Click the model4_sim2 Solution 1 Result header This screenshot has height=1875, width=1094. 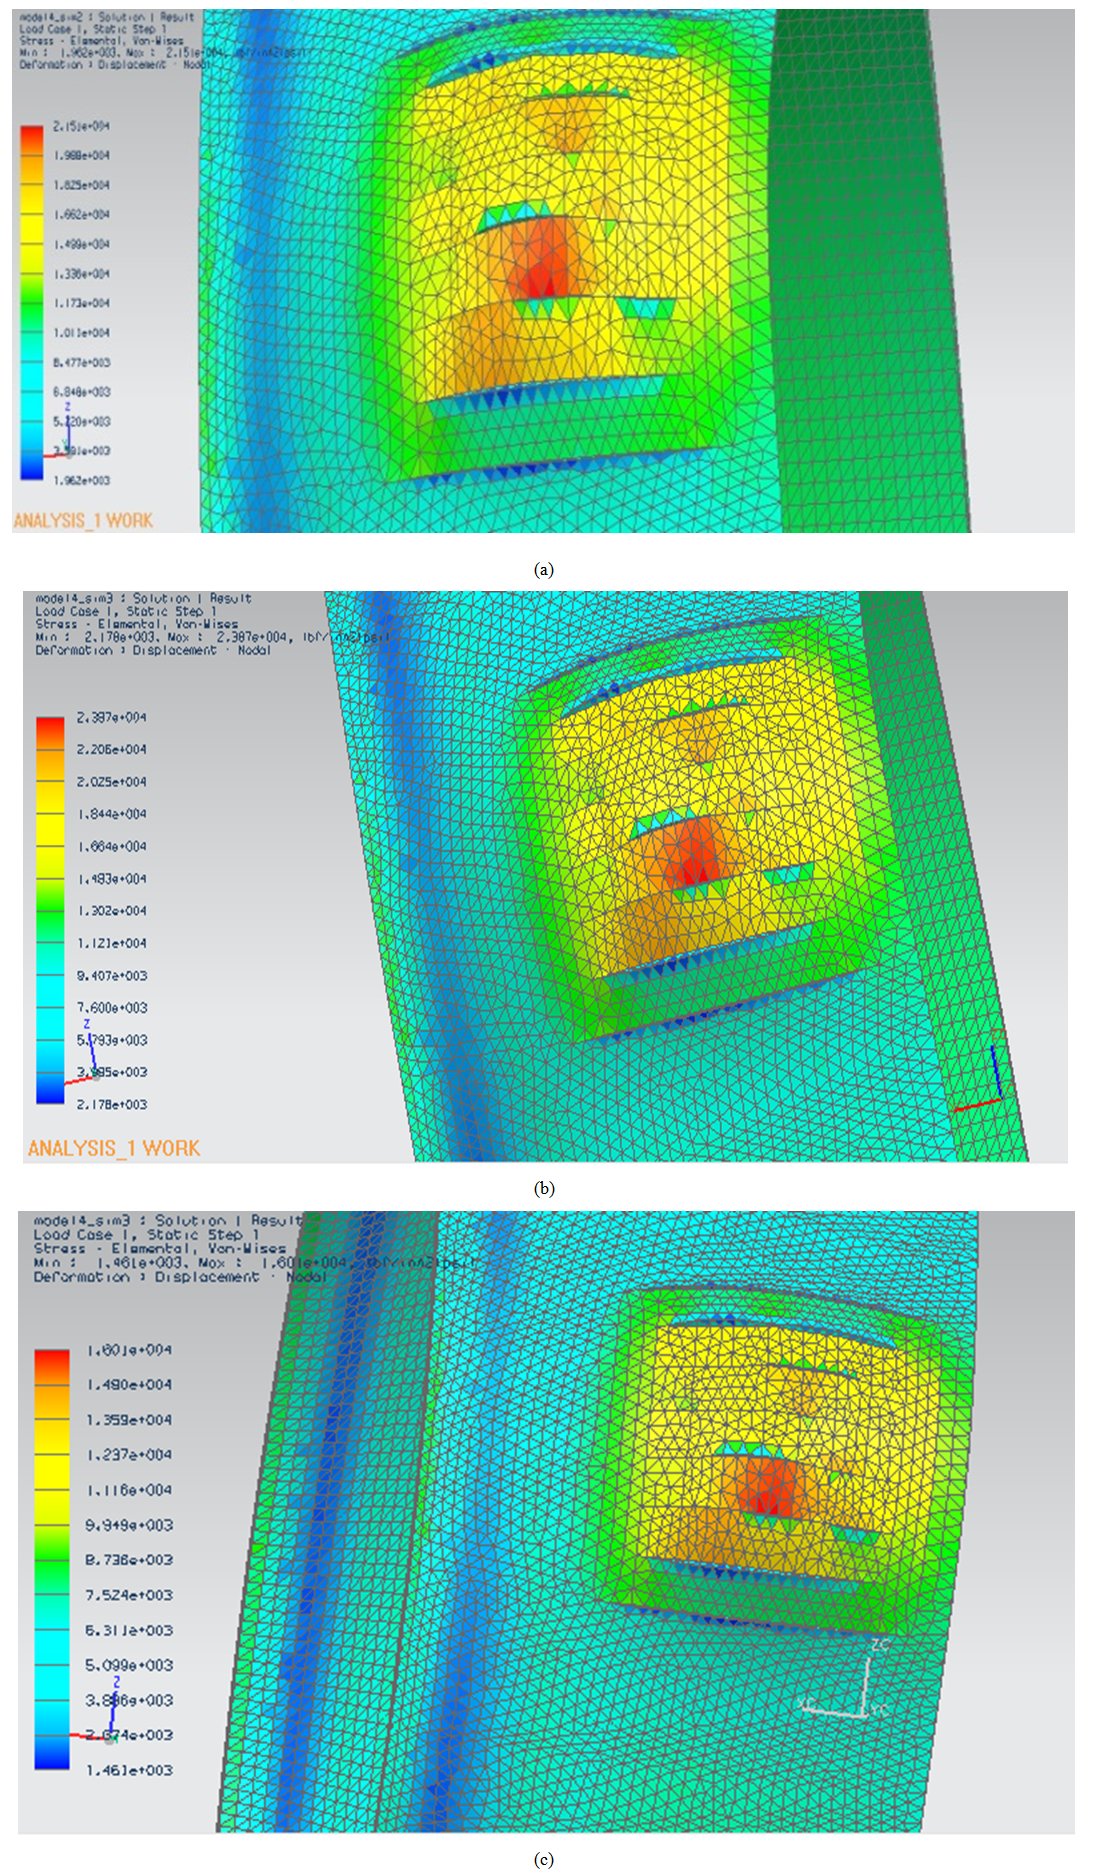pos(107,17)
